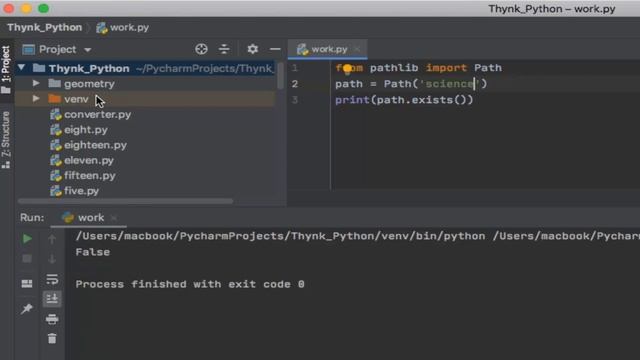Click the vertical scrollbar of Project tree
The height and width of the screenshot is (360, 640).
280,76
